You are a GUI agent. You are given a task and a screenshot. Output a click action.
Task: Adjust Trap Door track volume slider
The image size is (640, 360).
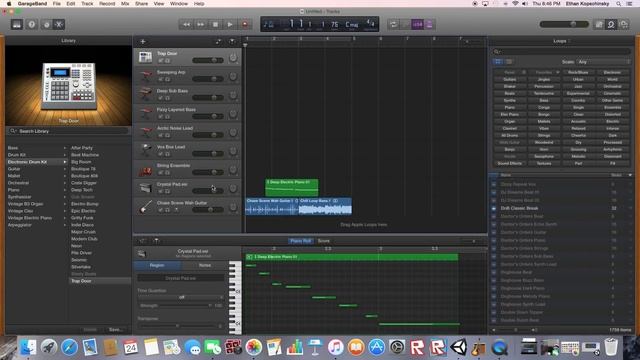pyautogui.click(x=208, y=60)
